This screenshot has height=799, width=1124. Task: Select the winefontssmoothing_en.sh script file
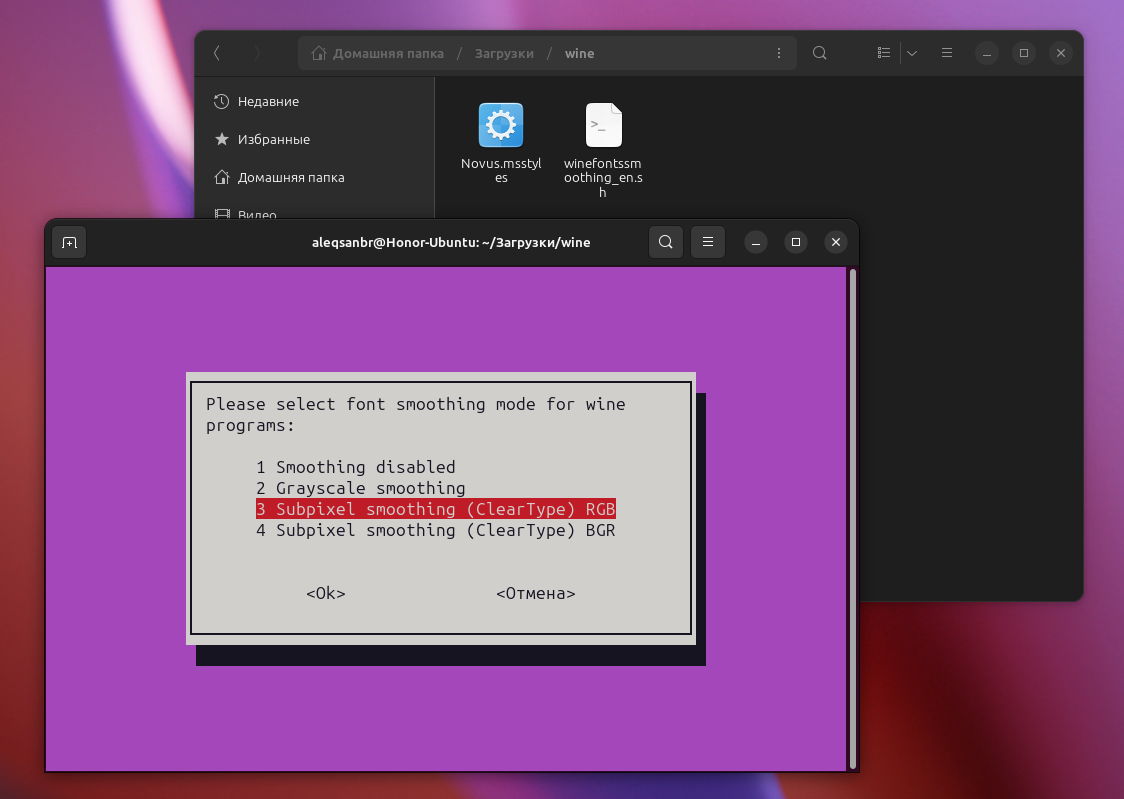(x=603, y=126)
